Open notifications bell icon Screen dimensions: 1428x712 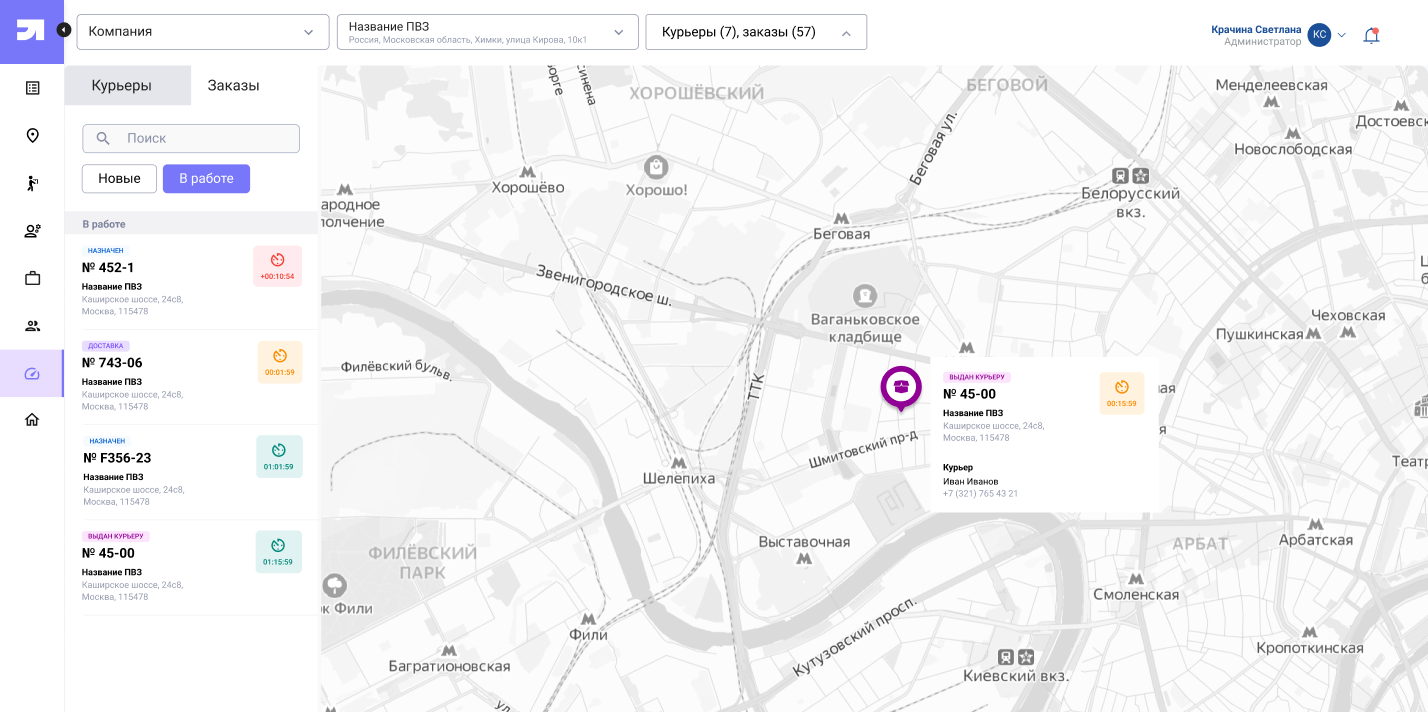click(1371, 35)
